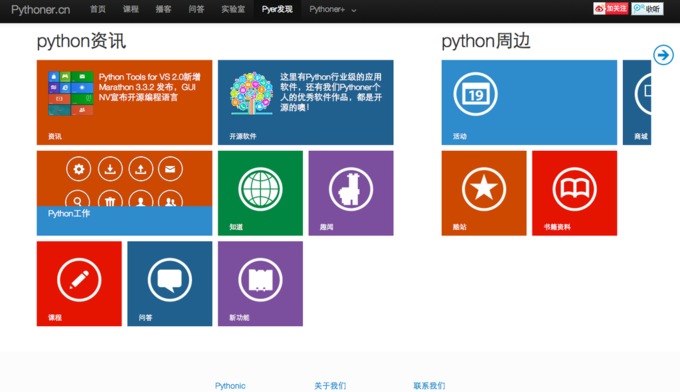Click the Weibo 加关注 button
The height and width of the screenshot is (392, 680).
point(611,8)
